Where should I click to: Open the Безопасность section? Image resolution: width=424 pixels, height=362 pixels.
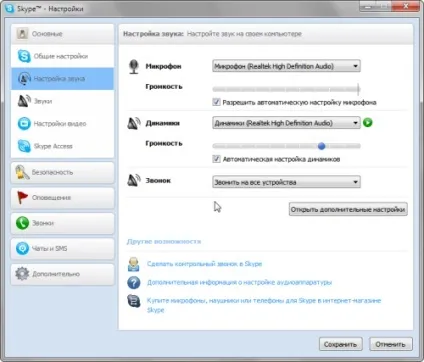62,172
